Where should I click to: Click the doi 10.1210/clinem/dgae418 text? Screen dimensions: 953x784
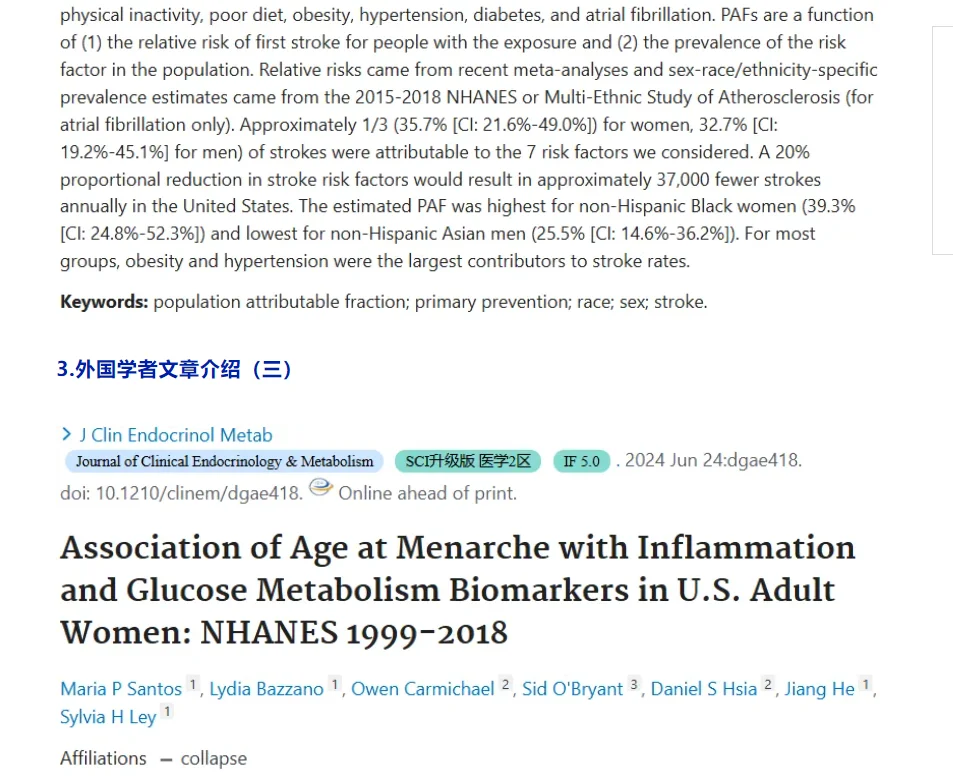pyautogui.click(x=181, y=493)
